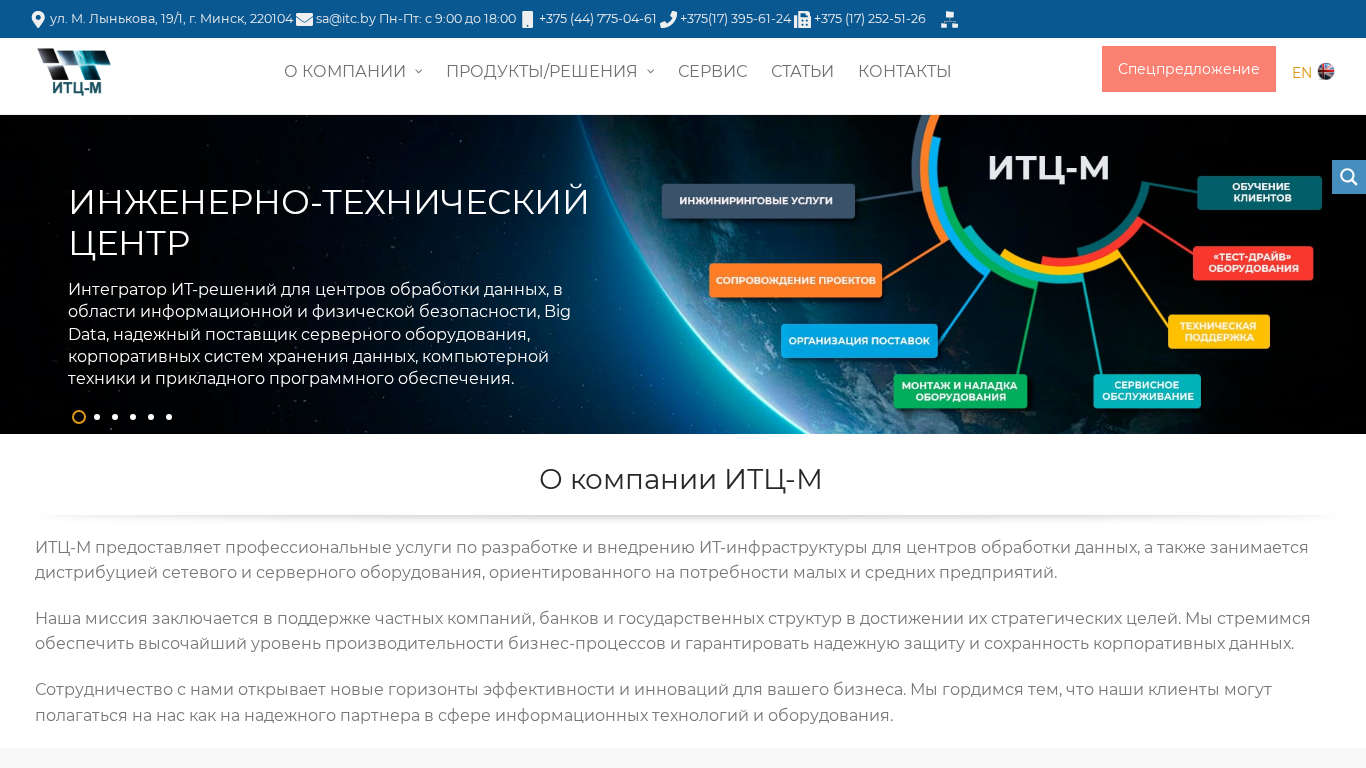Click the Спецпредложение button
Image resolution: width=1366 pixels, height=768 pixels.
coord(1189,69)
